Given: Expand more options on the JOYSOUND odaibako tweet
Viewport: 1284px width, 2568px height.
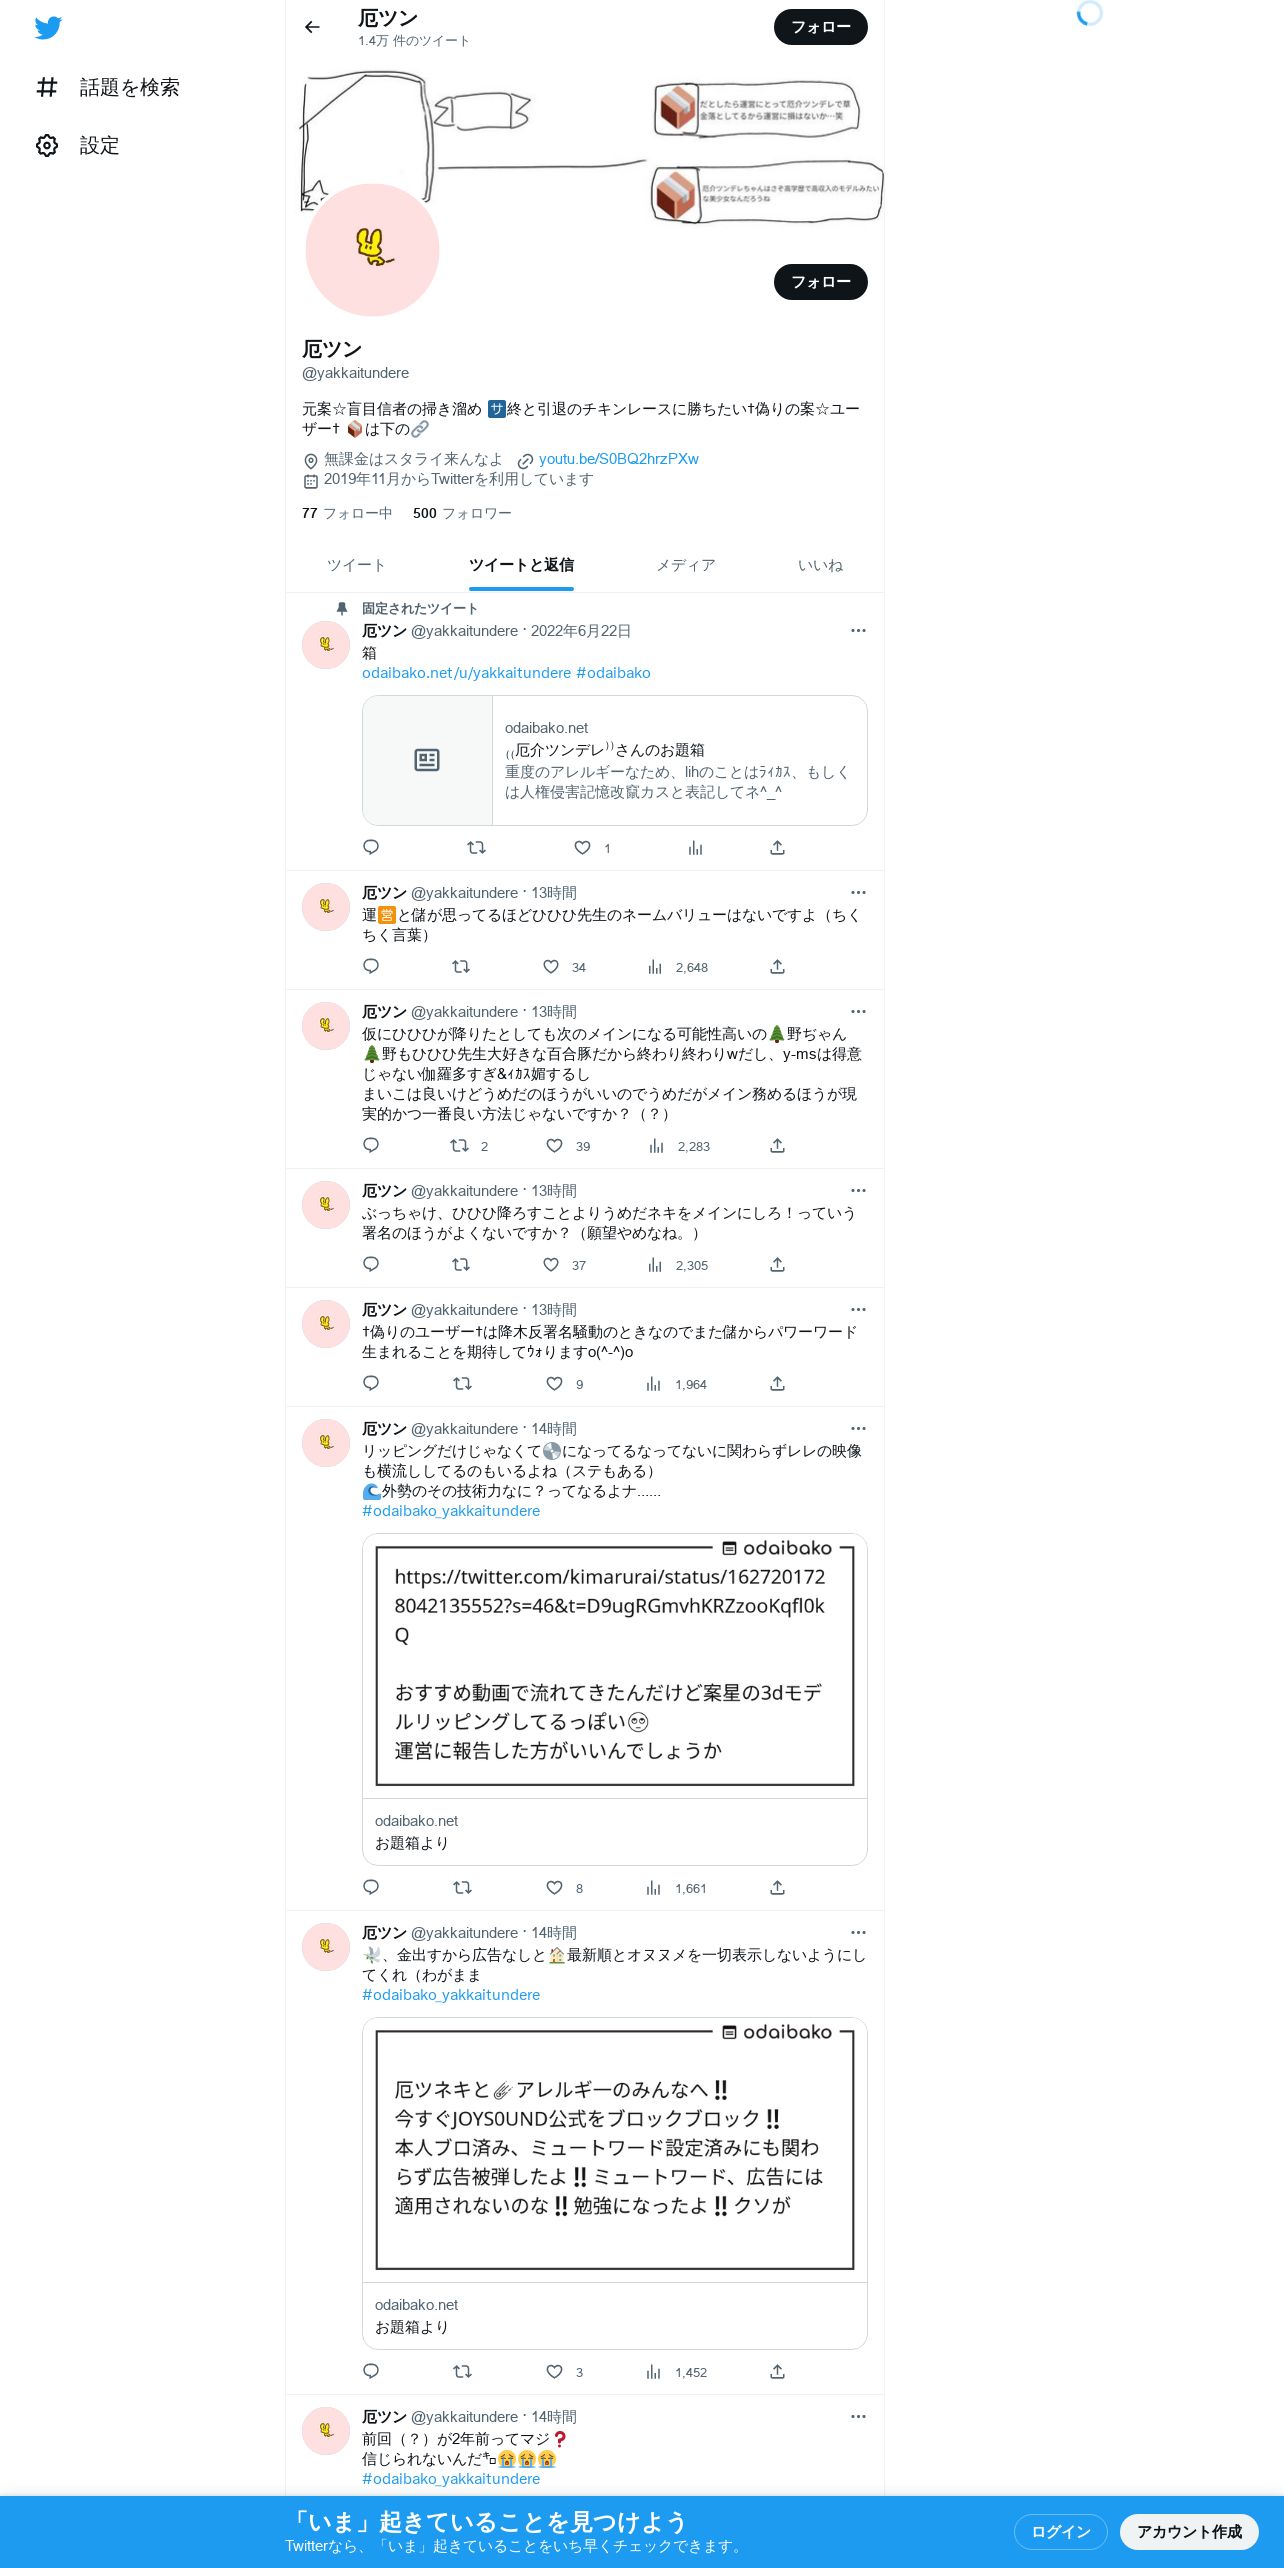Looking at the screenshot, I should coord(858,1933).
